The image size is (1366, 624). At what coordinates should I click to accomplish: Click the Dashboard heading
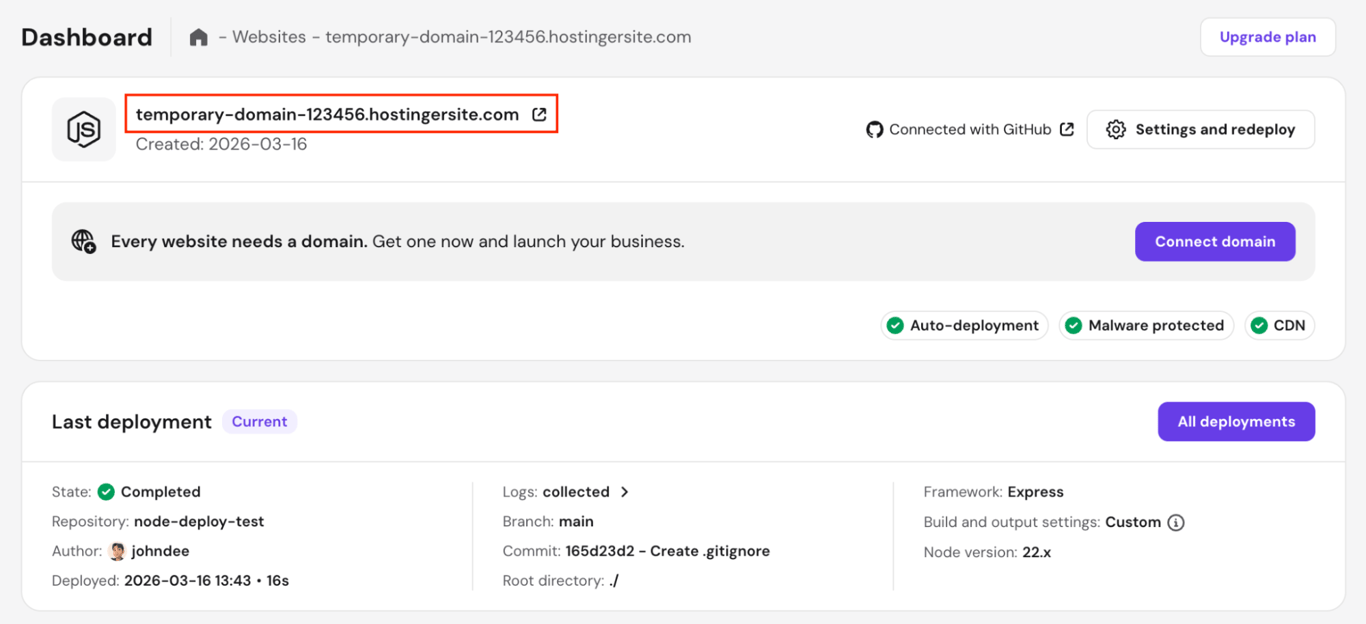tap(87, 37)
